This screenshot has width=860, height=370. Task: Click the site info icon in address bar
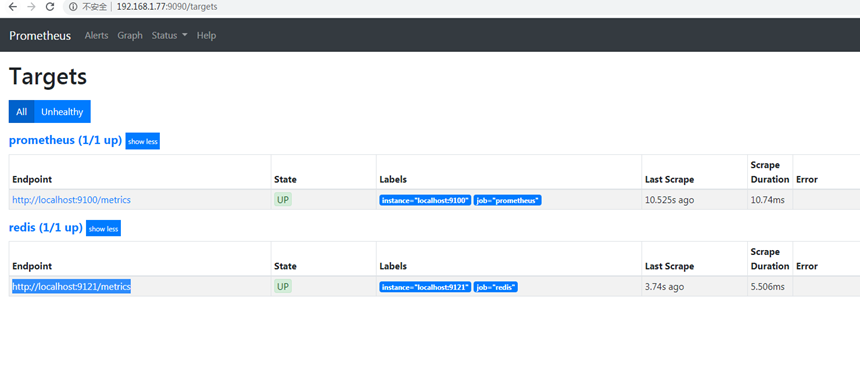(x=73, y=7)
